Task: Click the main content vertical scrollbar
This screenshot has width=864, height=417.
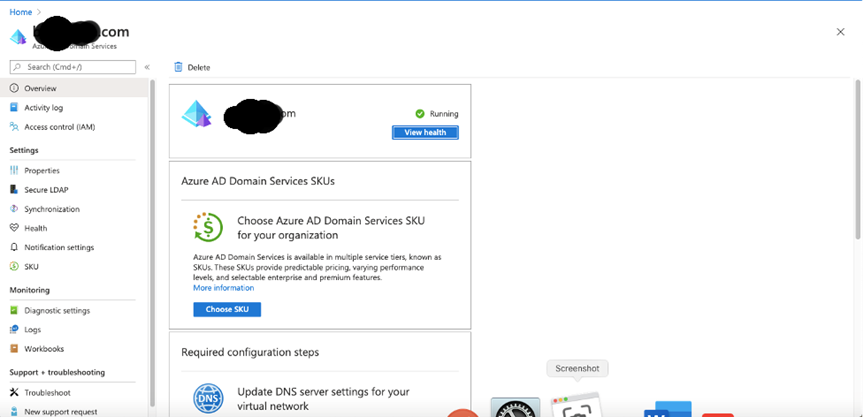Action: [857, 159]
